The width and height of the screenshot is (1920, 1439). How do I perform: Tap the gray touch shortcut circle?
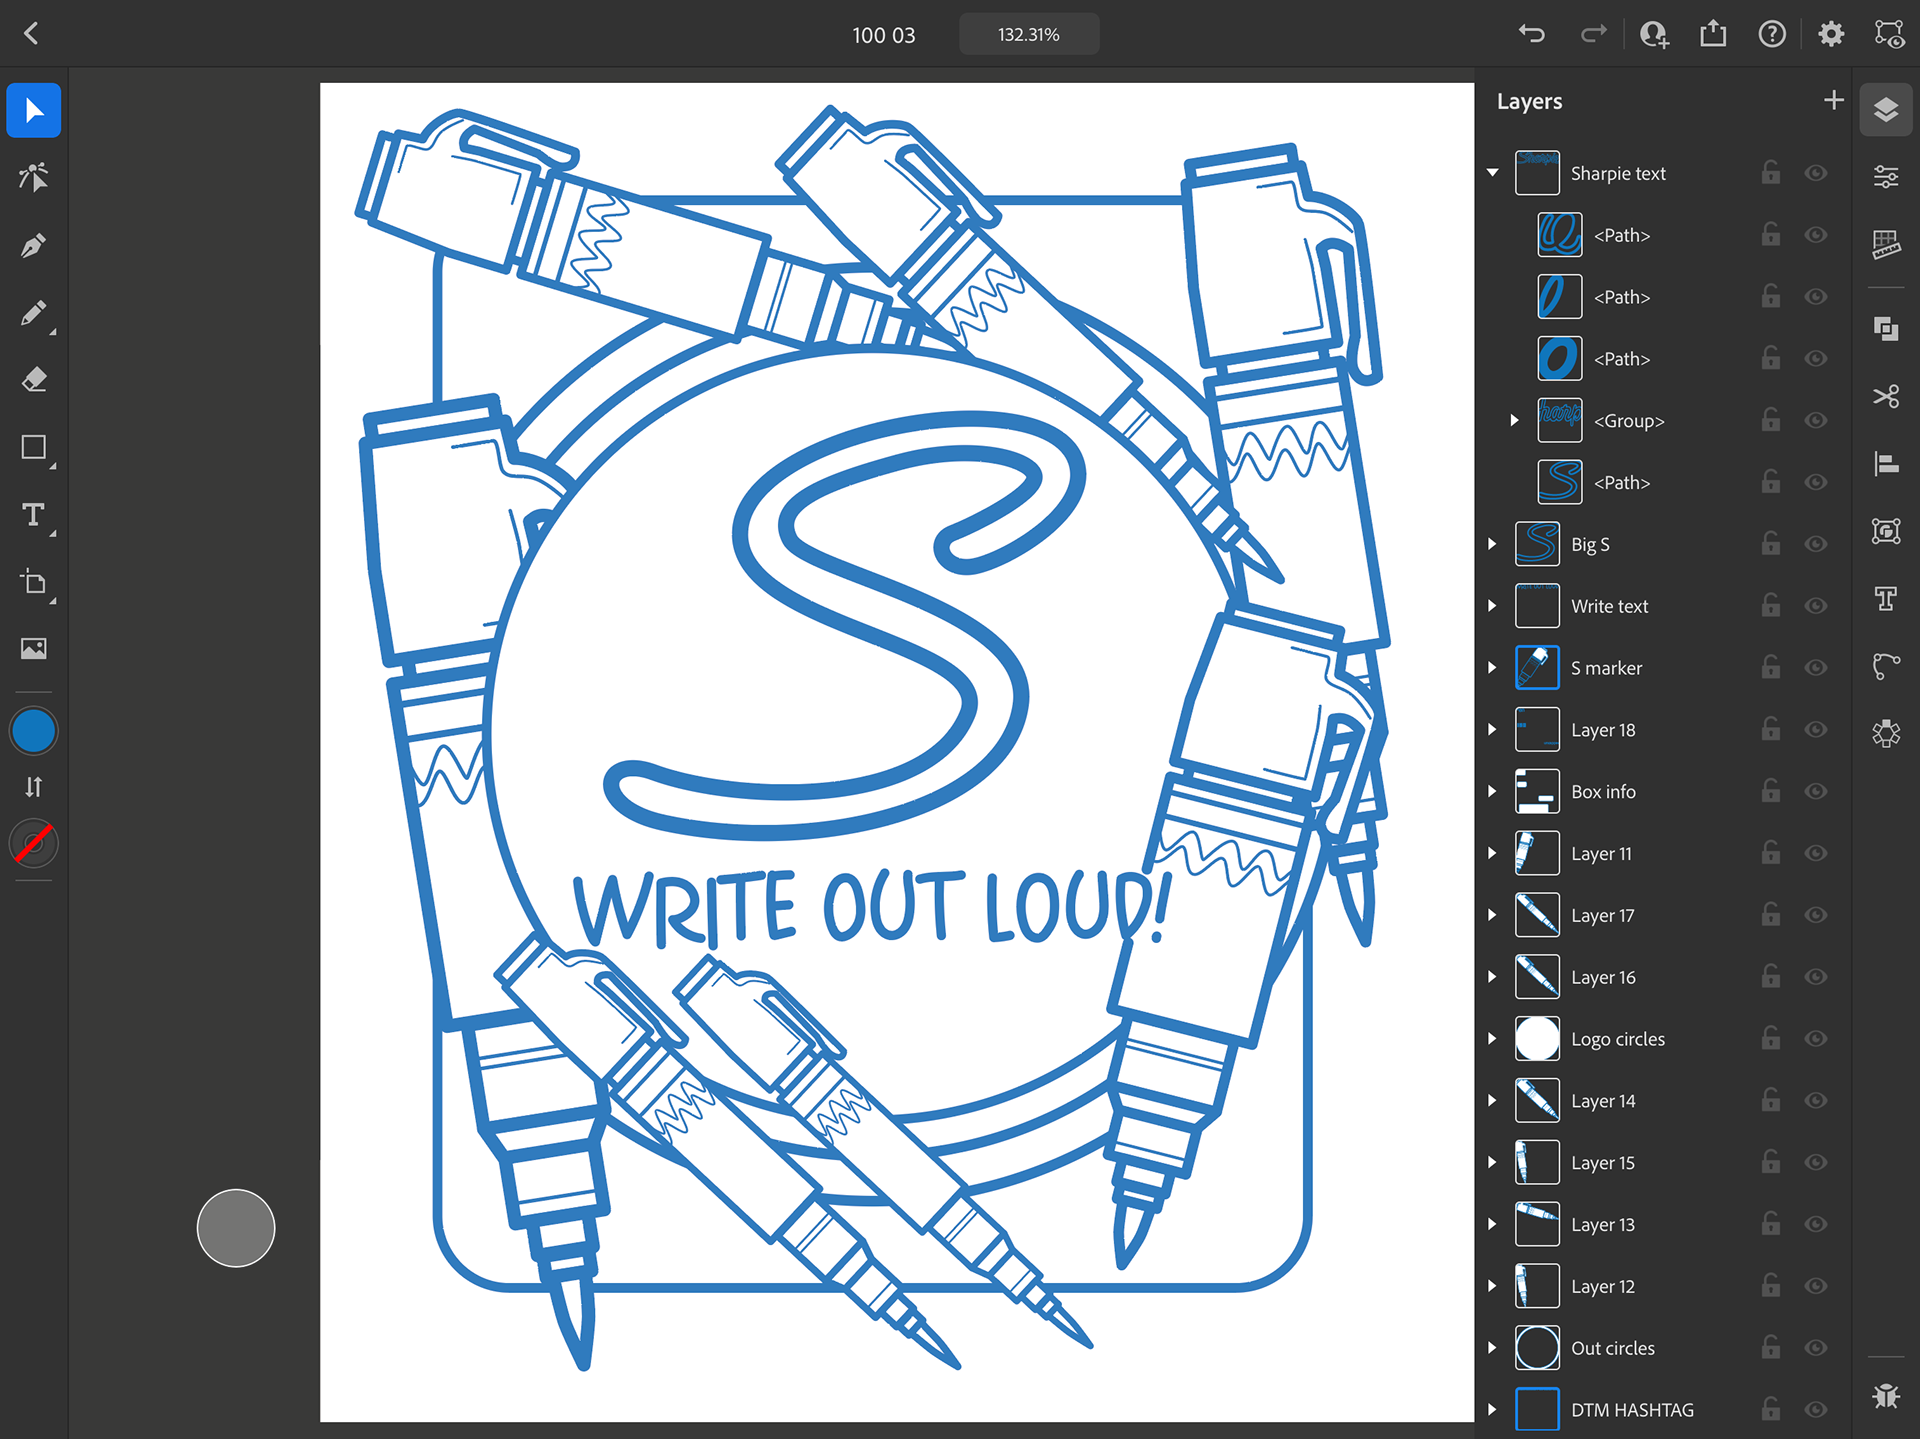pos(236,1228)
